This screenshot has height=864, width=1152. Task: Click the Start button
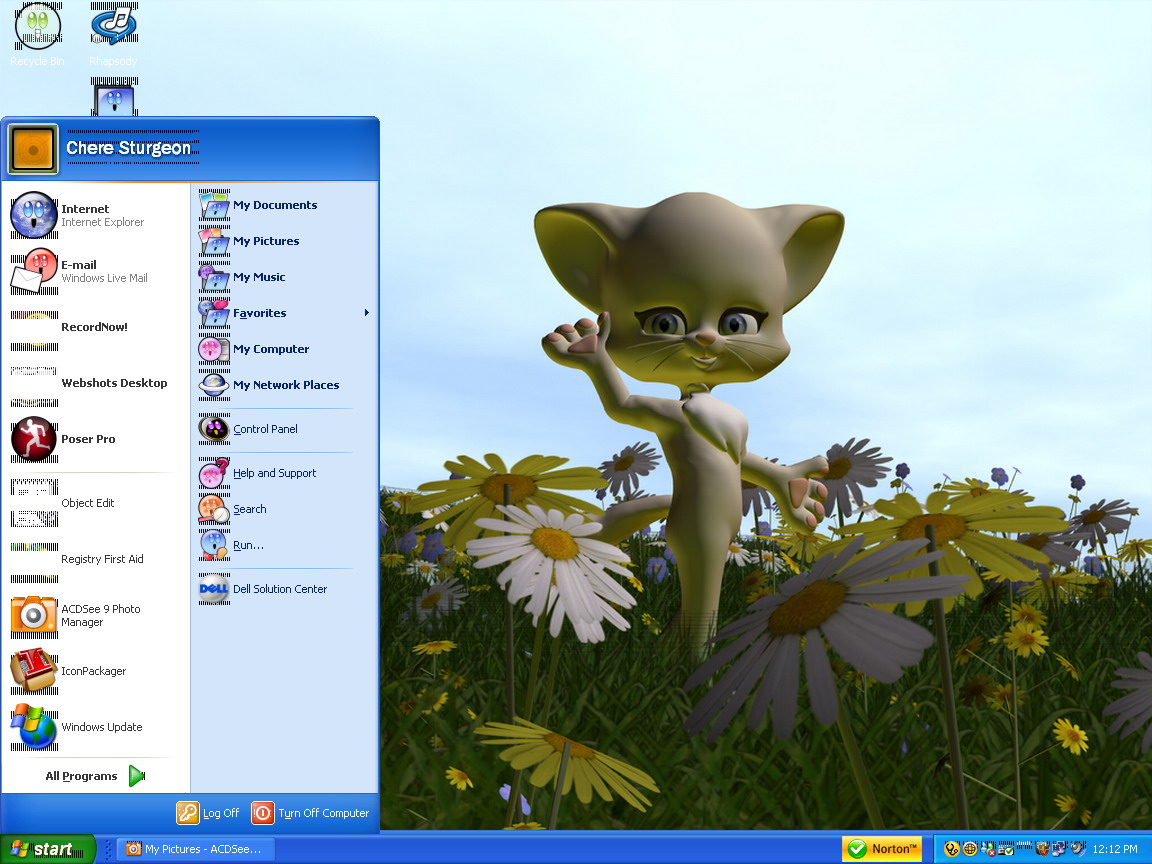48,849
